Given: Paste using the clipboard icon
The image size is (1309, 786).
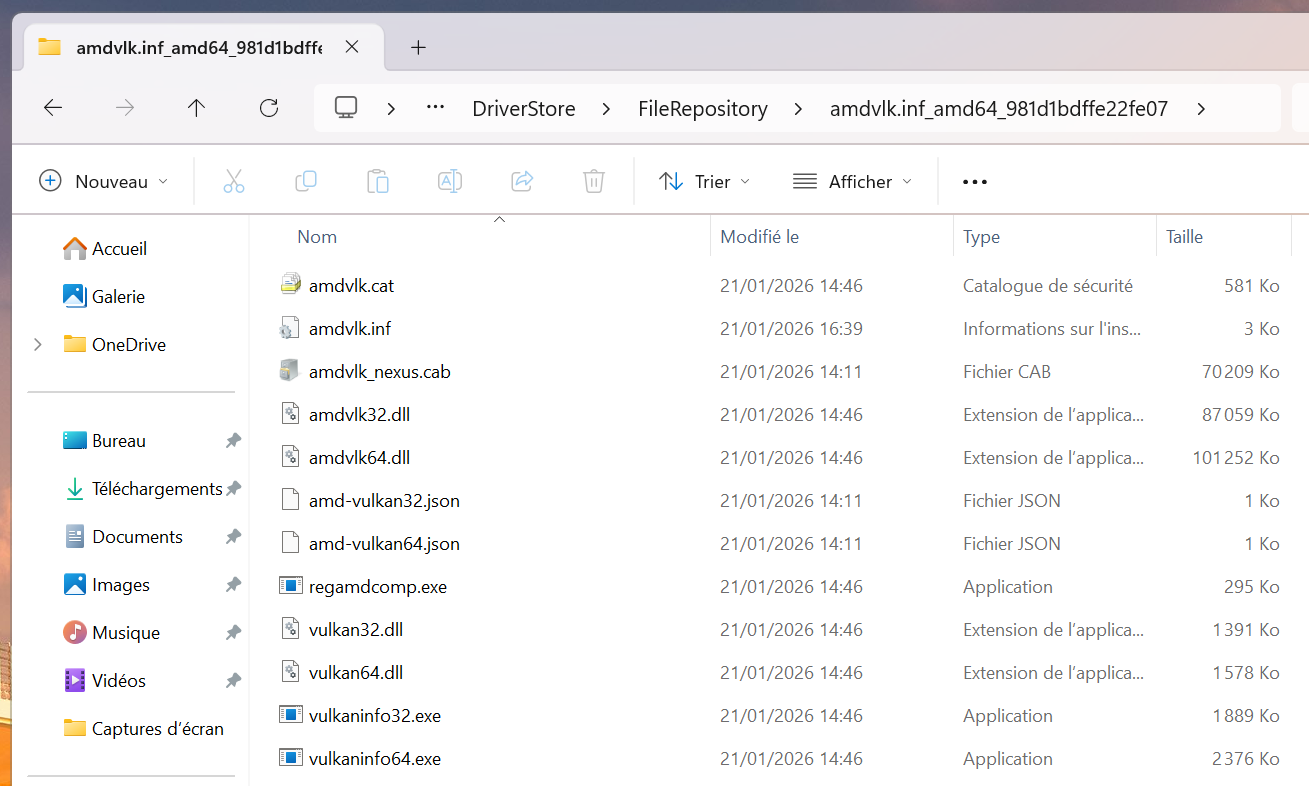Looking at the screenshot, I should (x=377, y=181).
